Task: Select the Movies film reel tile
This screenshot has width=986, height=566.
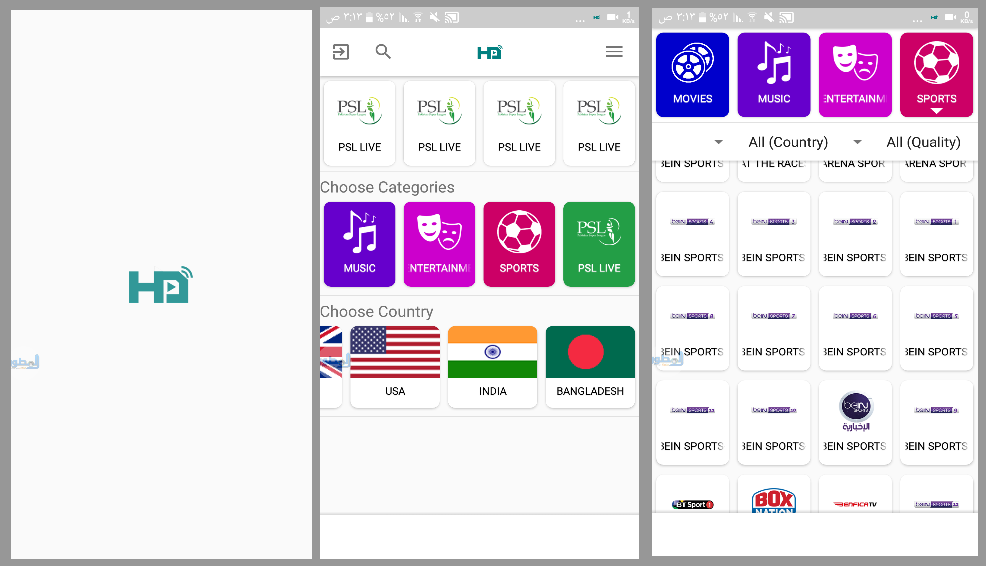Action: point(692,75)
